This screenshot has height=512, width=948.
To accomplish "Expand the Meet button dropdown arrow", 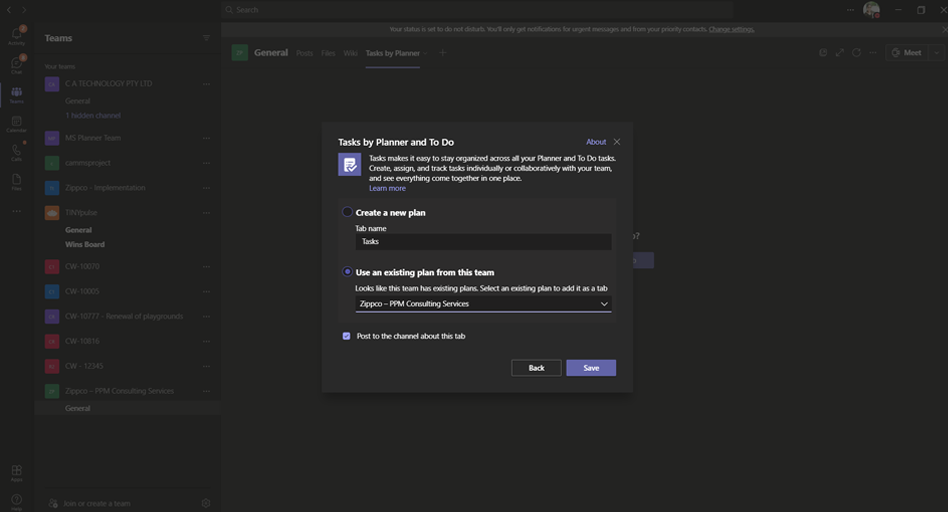I will [x=937, y=53].
